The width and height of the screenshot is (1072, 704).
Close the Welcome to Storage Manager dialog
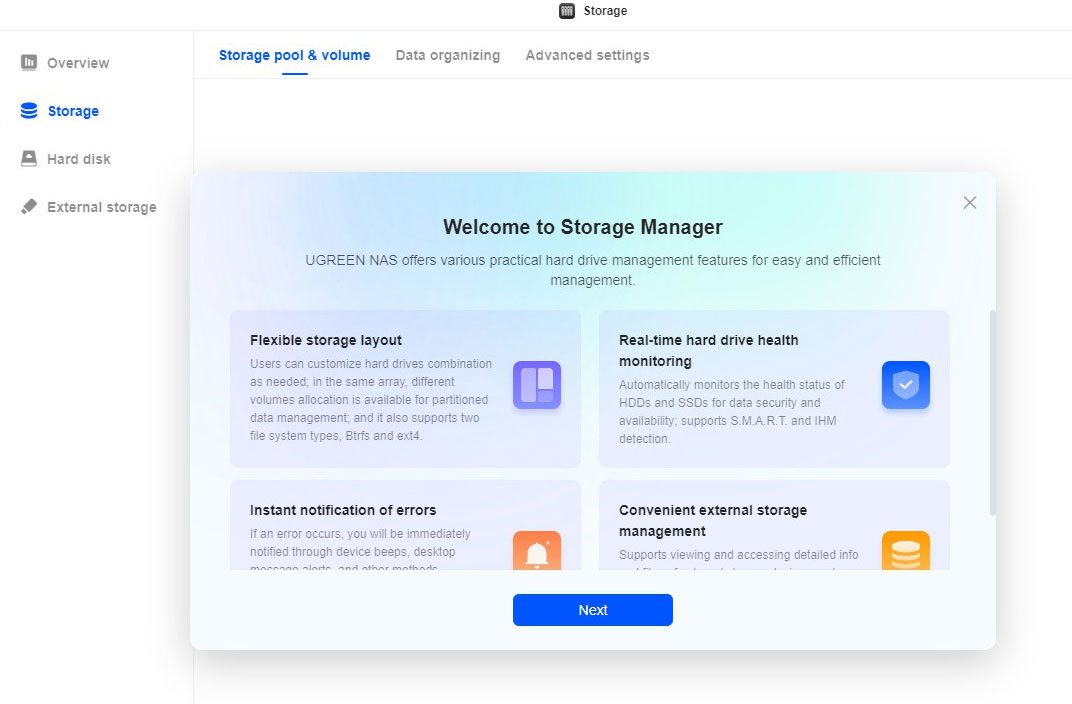click(x=969, y=203)
